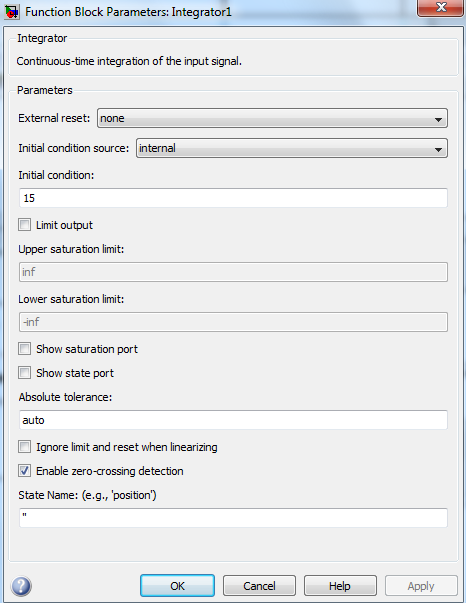The height and width of the screenshot is (603, 466).
Task: Click the Lower saturation limit field
Action: point(233,322)
